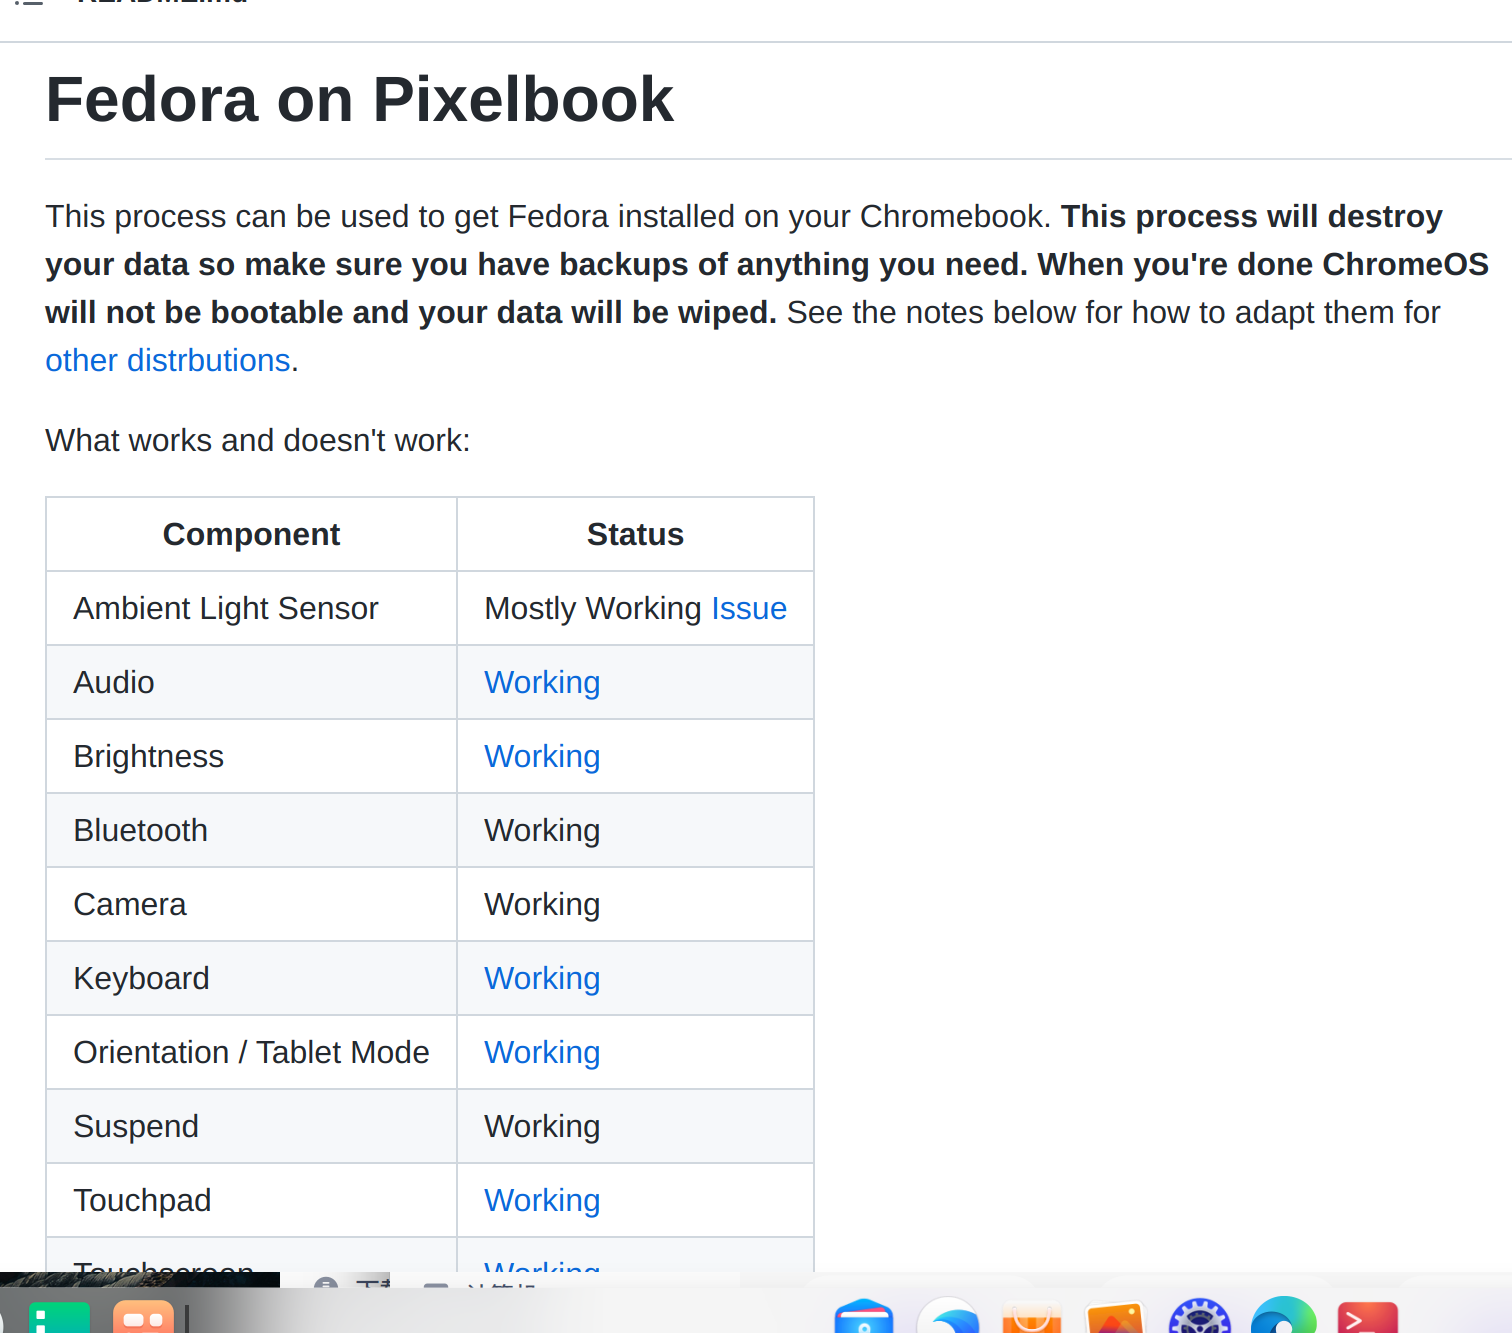
Task: Click the Touchpad row's Working link
Action: (x=542, y=1200)
